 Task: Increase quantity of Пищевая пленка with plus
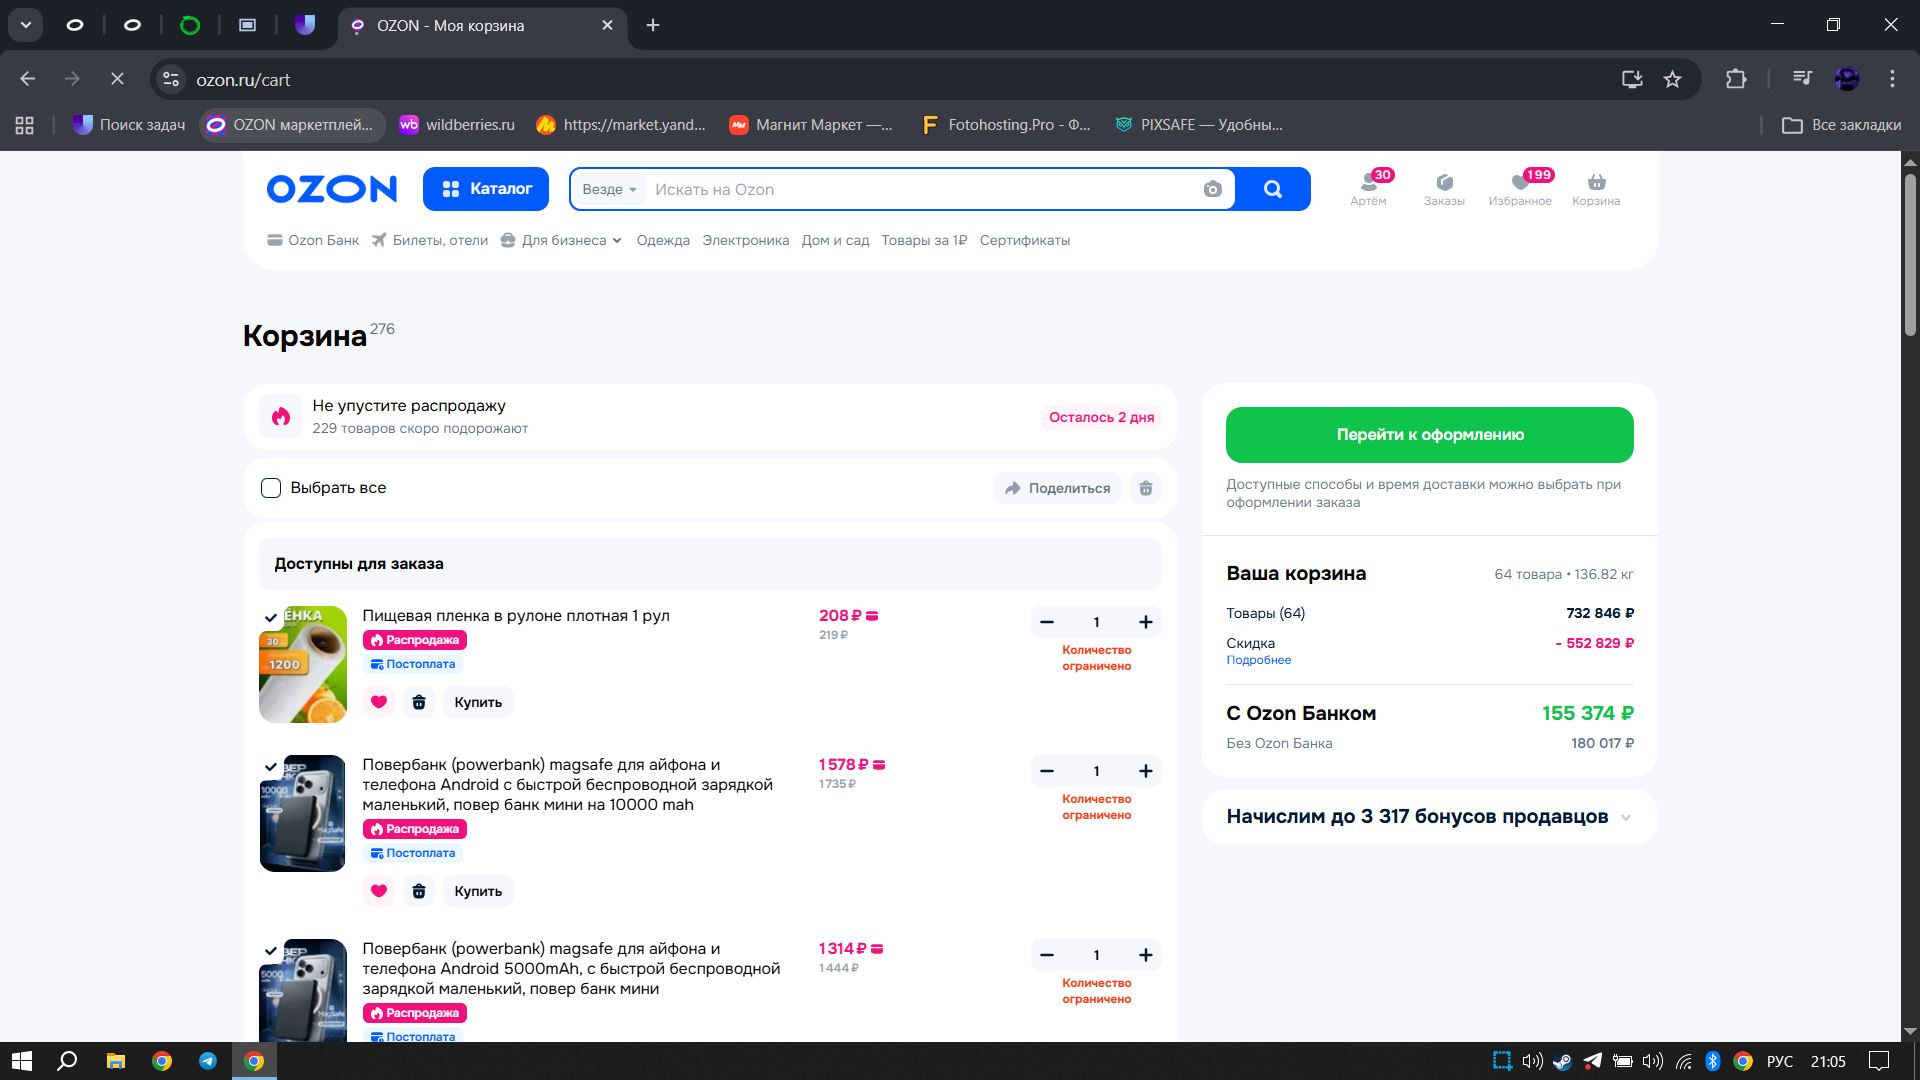coord(1145,622)
